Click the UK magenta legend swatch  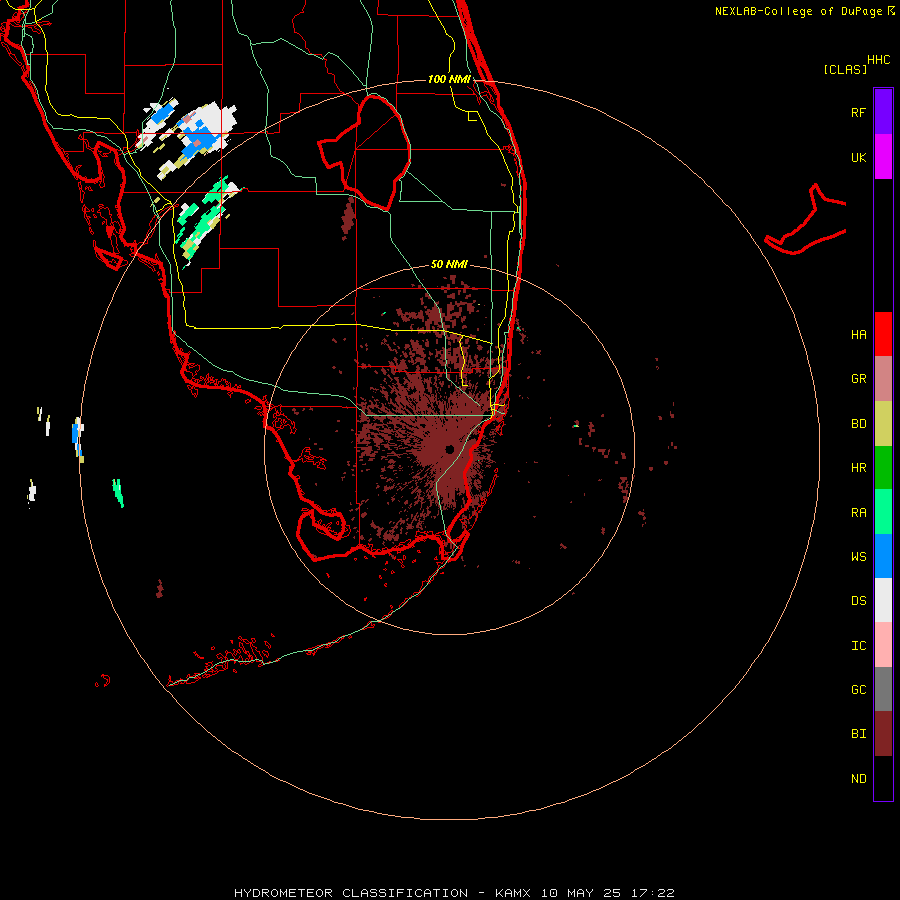pos(883,157)
